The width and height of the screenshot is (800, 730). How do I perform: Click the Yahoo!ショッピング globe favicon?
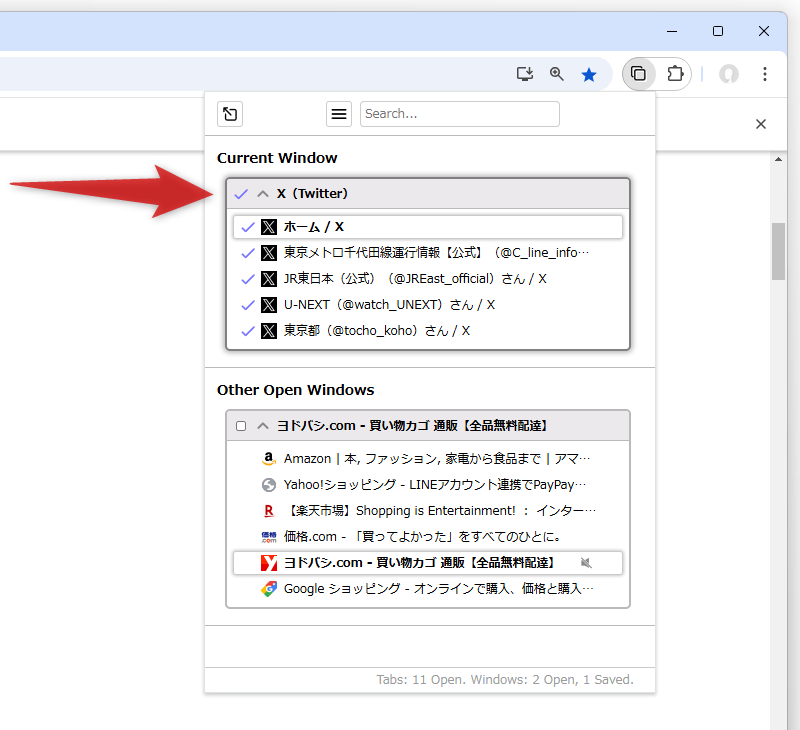pyautogui.click(x=269, y=485)
